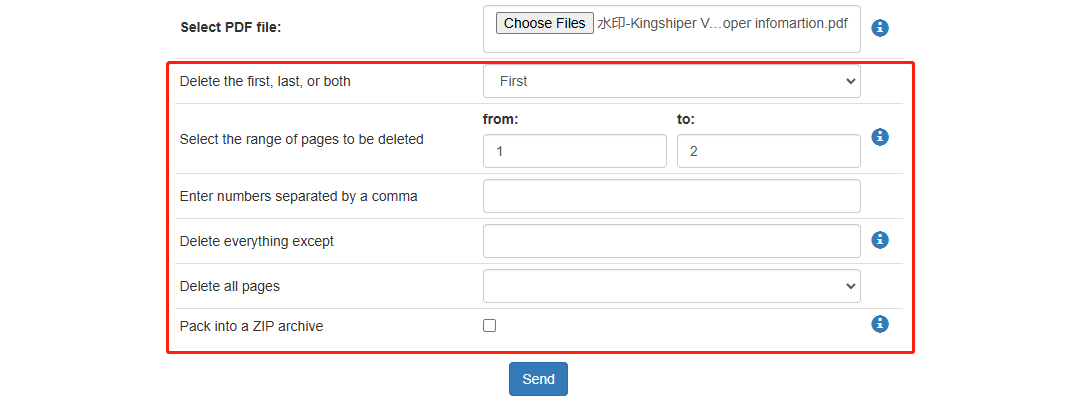
Task: Enable Pack into a ZIP archive checkbox
Action: coord(489,325)
